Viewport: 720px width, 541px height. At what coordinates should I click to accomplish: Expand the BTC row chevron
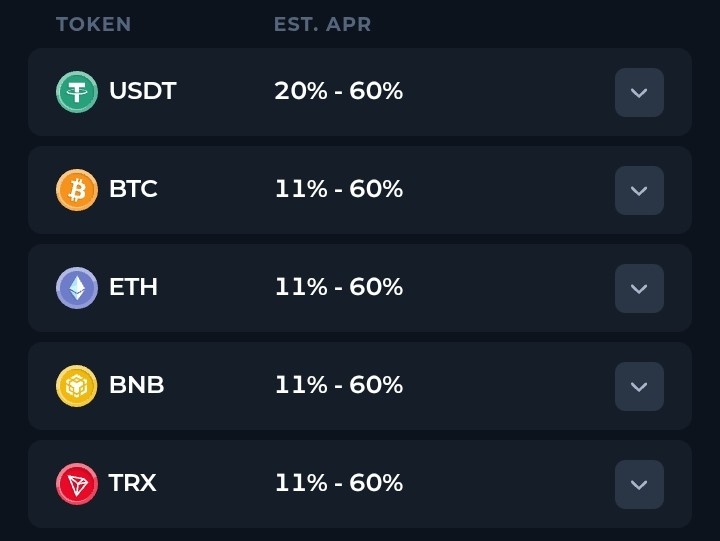[639, 191]
